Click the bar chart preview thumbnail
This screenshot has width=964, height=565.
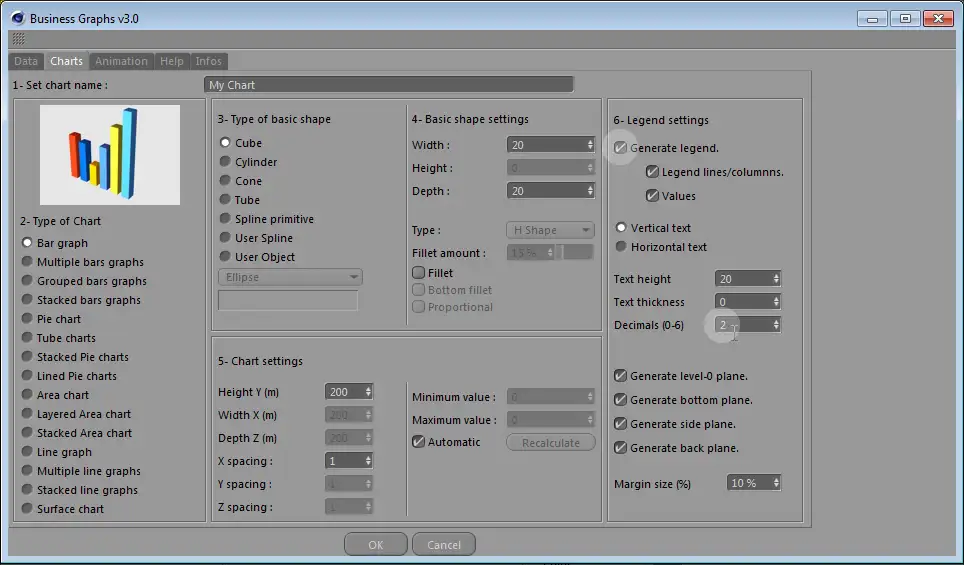[x=110, y=154]
